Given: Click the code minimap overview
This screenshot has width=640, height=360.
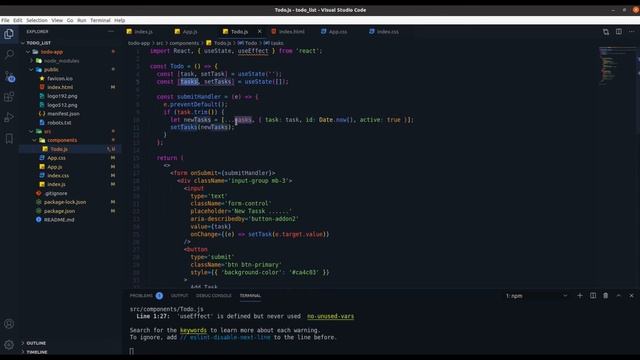Looking at the screenshot, I should (616, 65).
